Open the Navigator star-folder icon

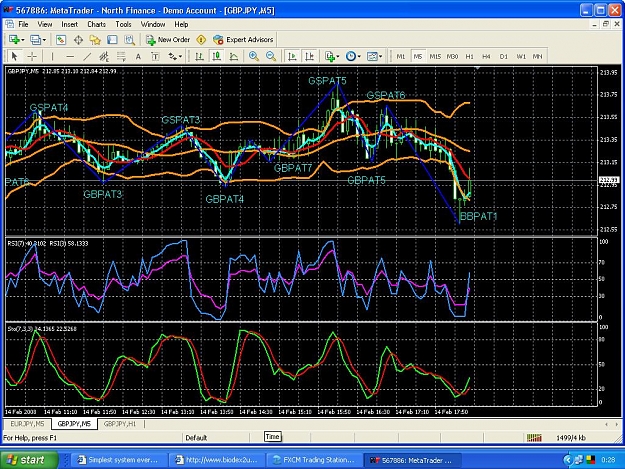click(95, 39)
